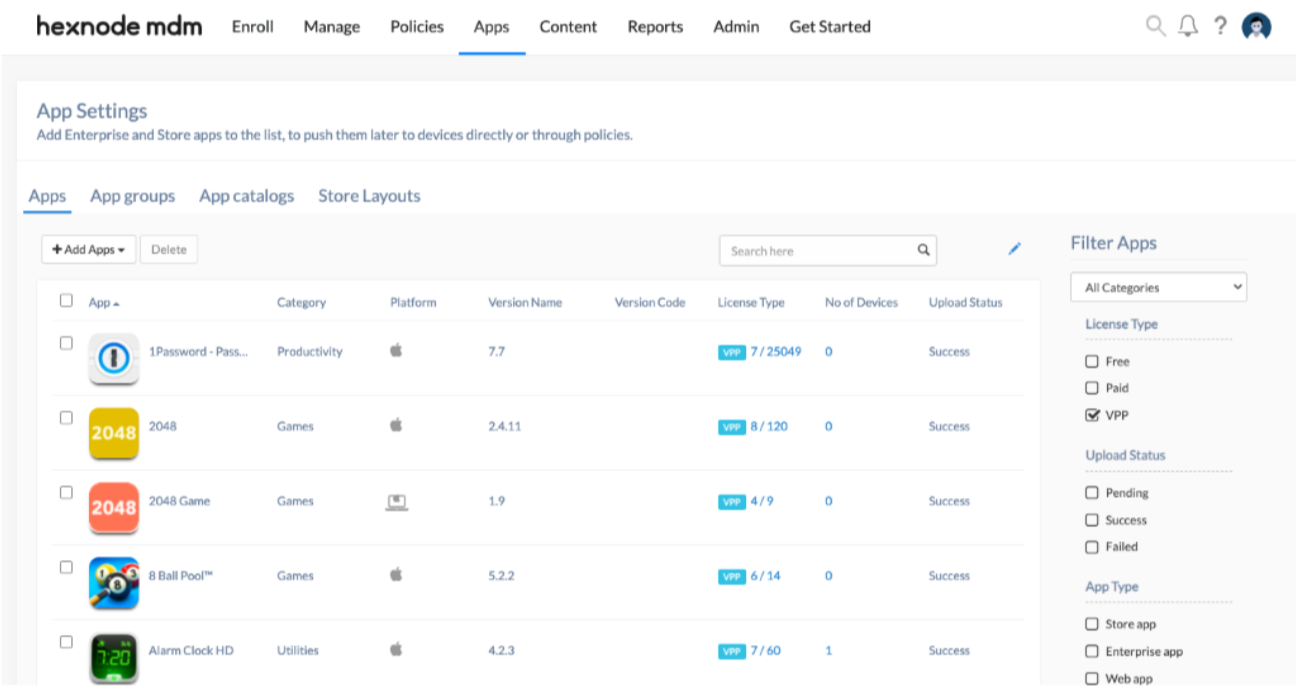
Task: Open the Add Apps dropdown button
Action: (88, 249)
